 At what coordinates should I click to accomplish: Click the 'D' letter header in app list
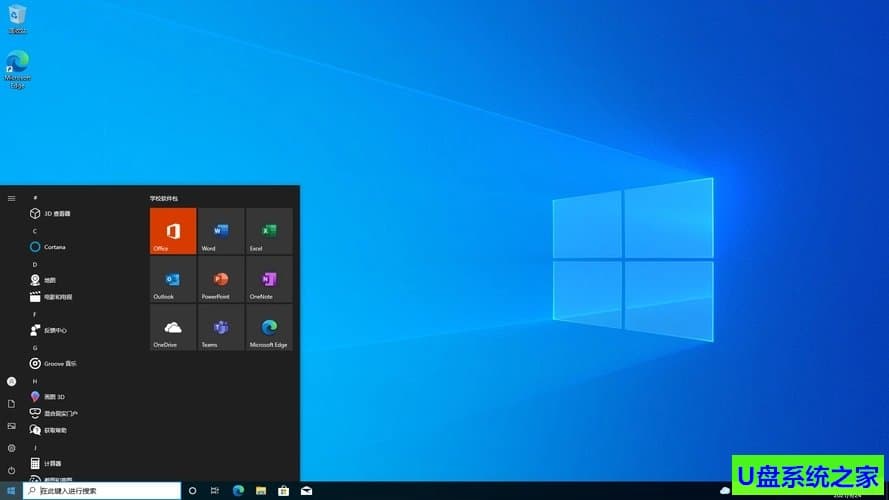[35, 265]
